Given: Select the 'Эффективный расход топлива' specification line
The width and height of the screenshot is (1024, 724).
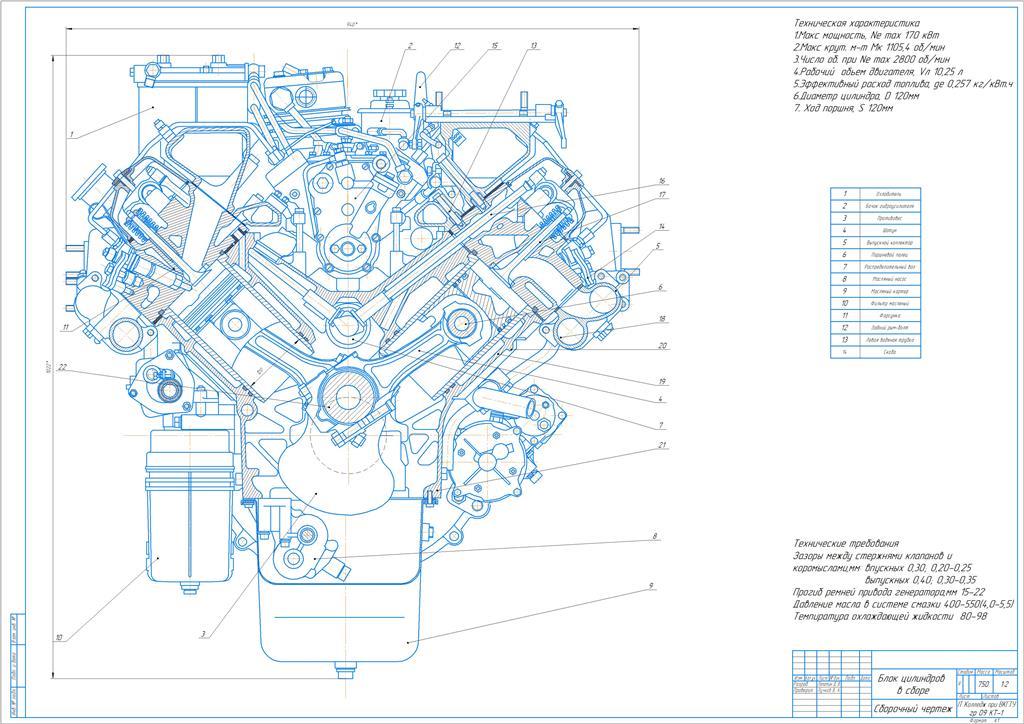Looking at the screenshot, I should pyautogui.click(x=903, y=84).
